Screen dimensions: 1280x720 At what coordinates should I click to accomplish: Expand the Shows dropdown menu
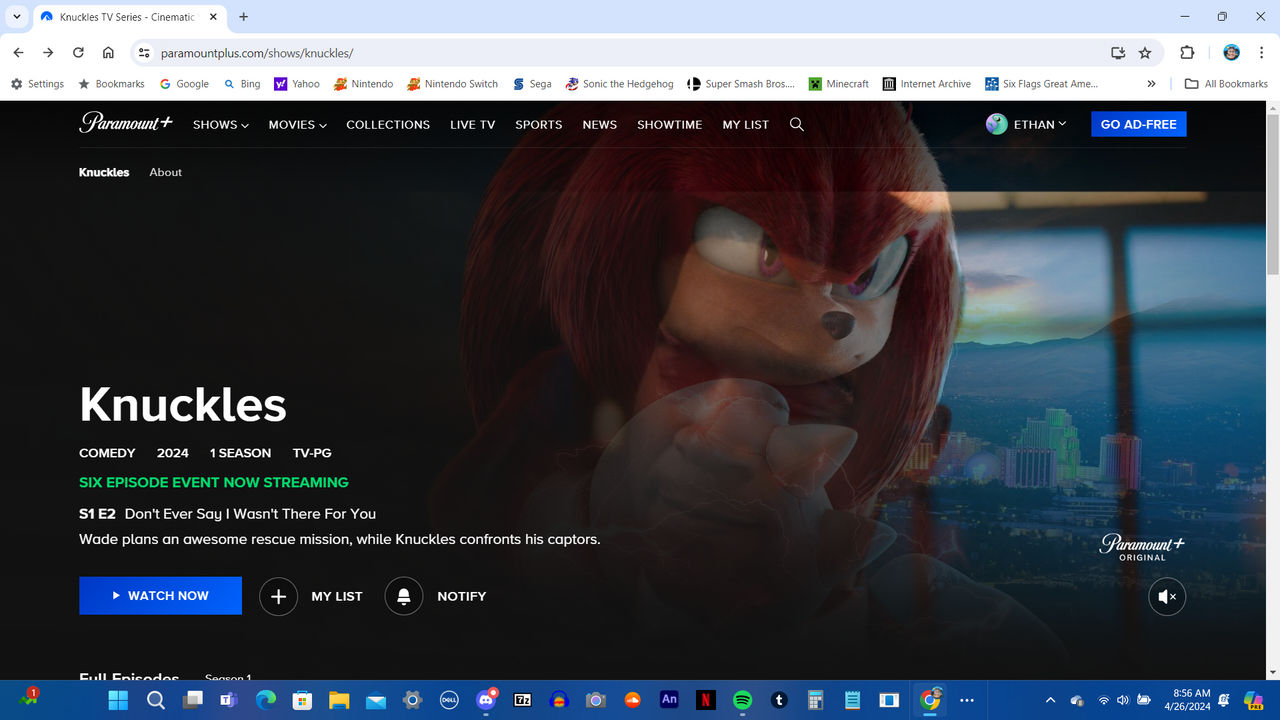pyautogui.click(x=221, y=125)
